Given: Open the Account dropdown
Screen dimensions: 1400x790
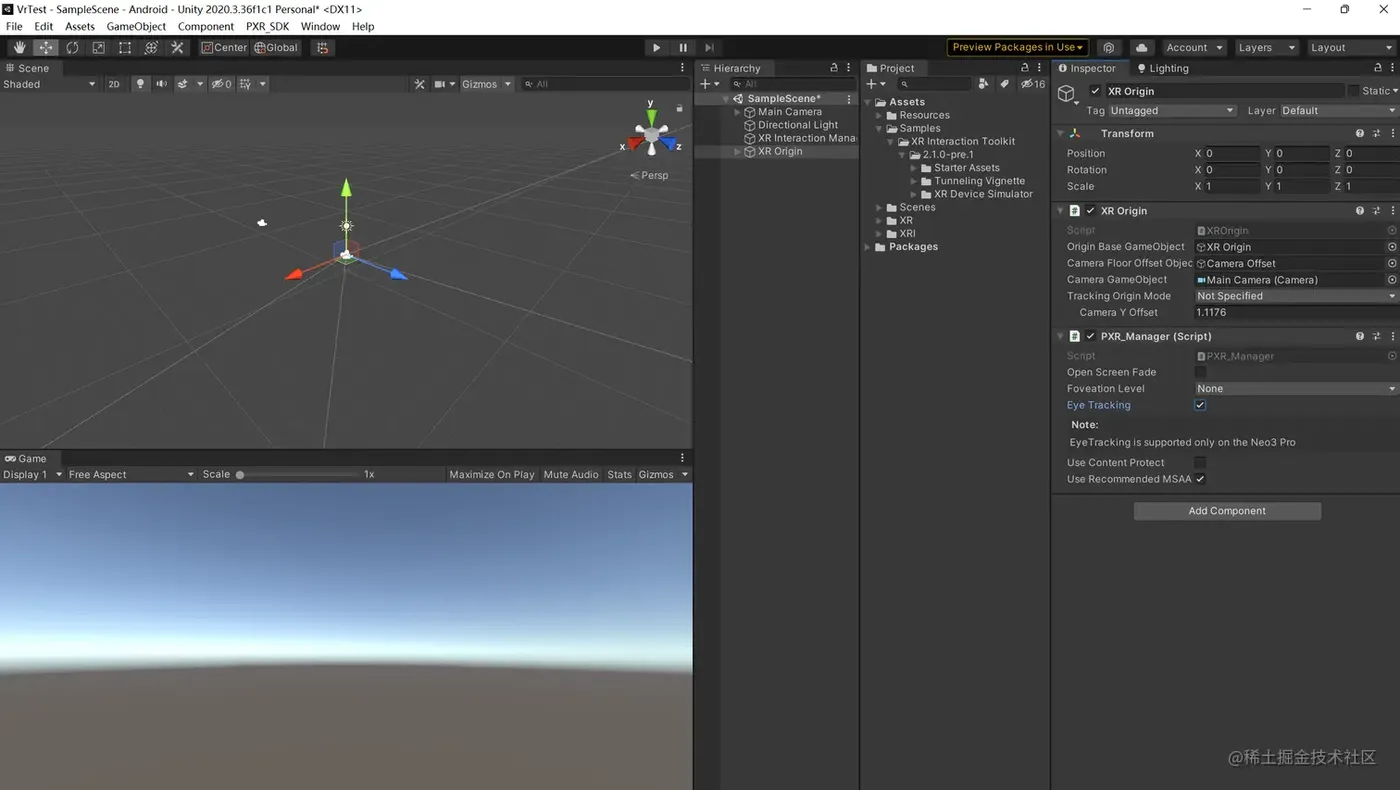Looking at the screenshot, I should coord(1194,47).
